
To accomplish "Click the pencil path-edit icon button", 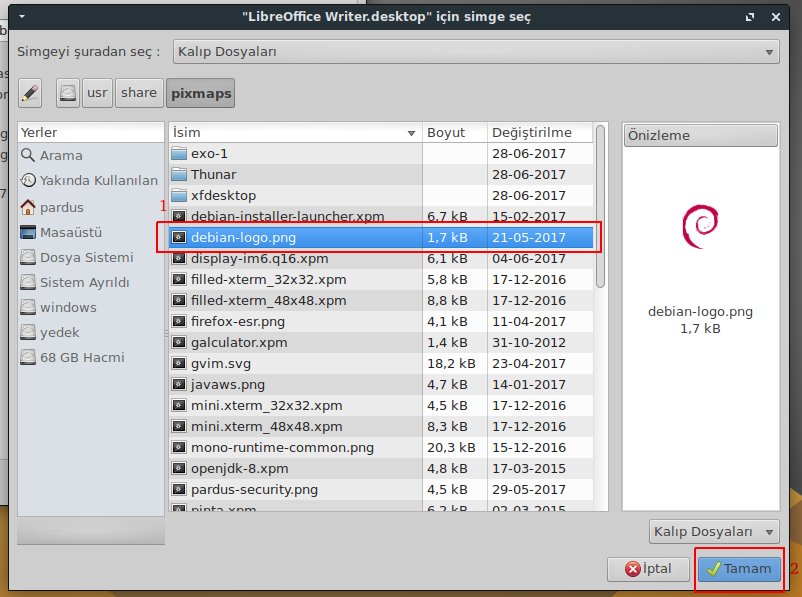I will tap(29, 93).
